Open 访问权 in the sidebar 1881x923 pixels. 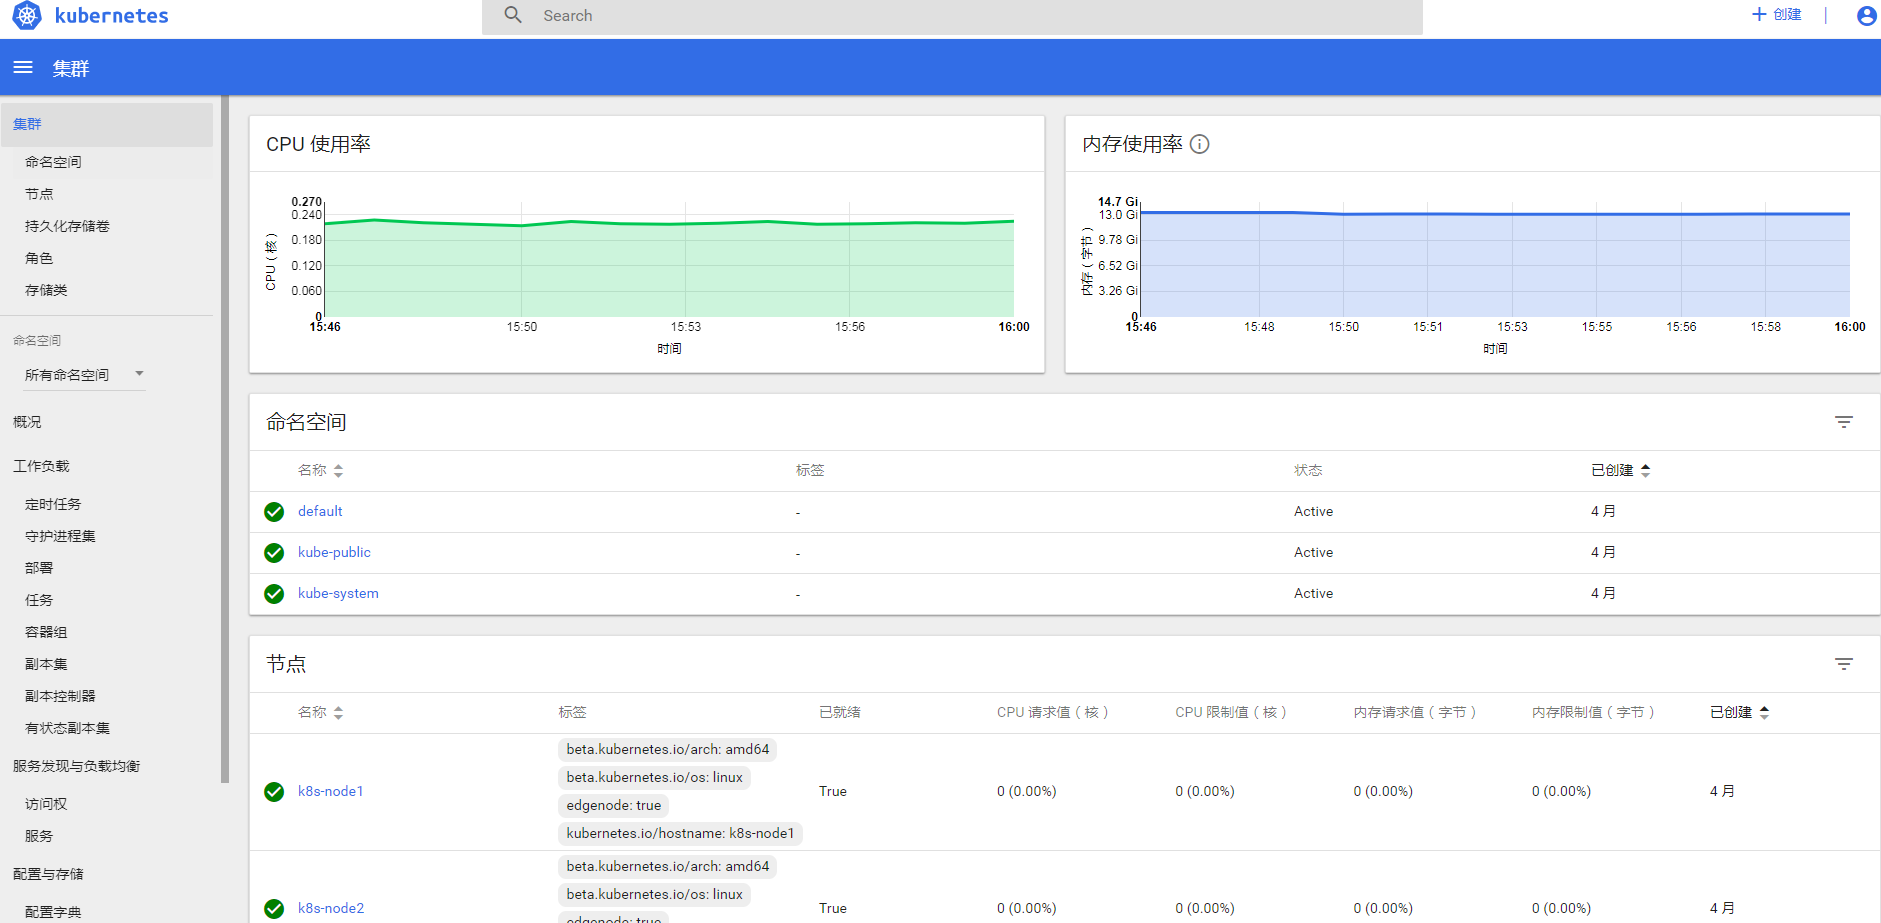(x=46, y=804)
